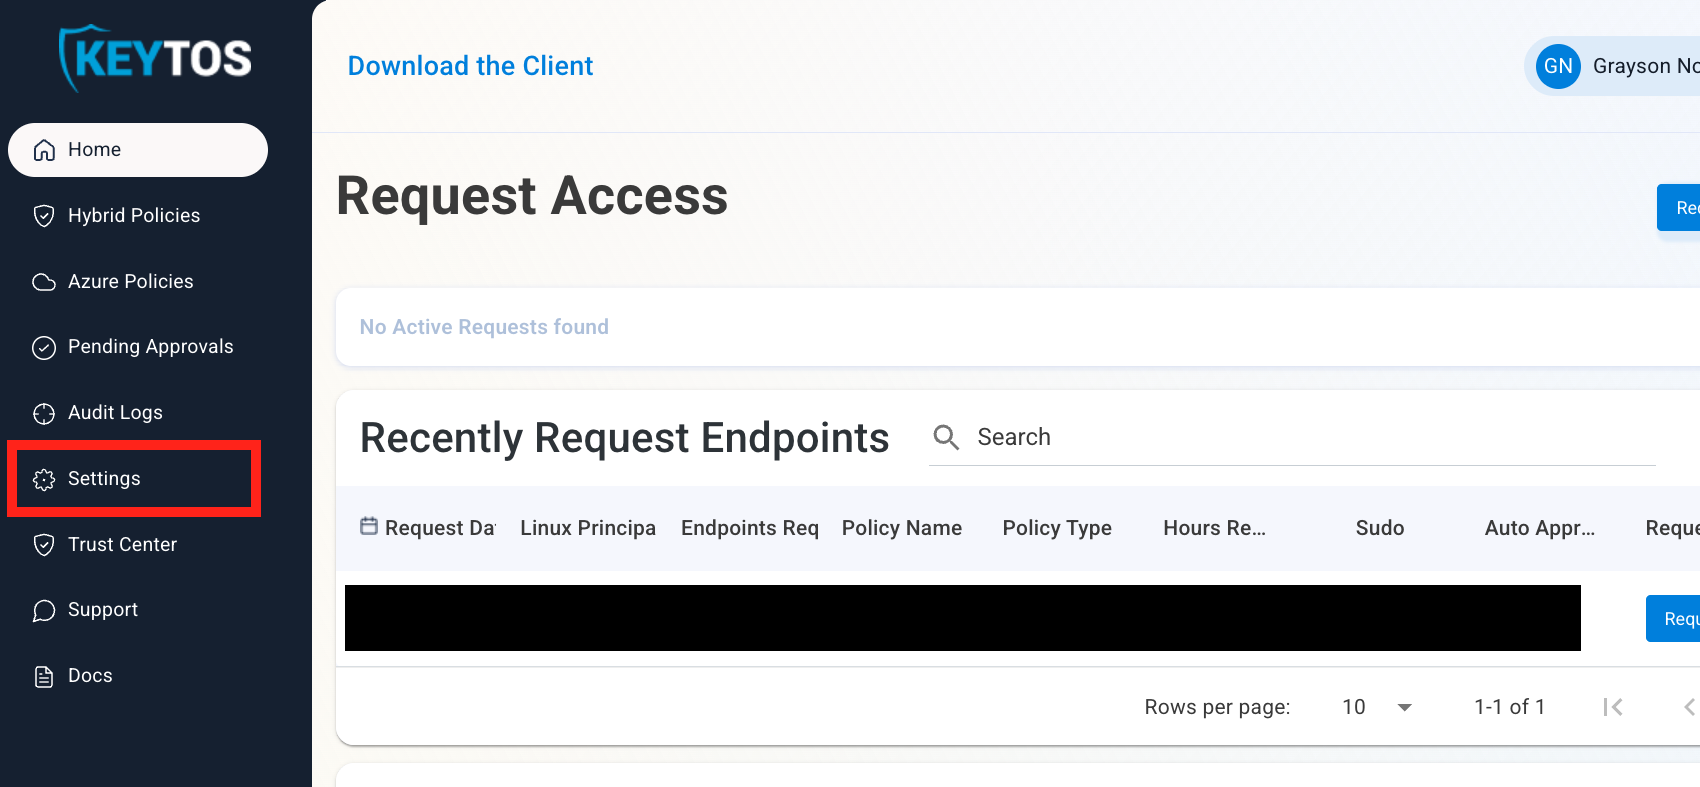Image resolution: width=1700 pixels, height=787 pixels.
Task: Click the Home house icon in sidebar
Action: click(44, 150)
